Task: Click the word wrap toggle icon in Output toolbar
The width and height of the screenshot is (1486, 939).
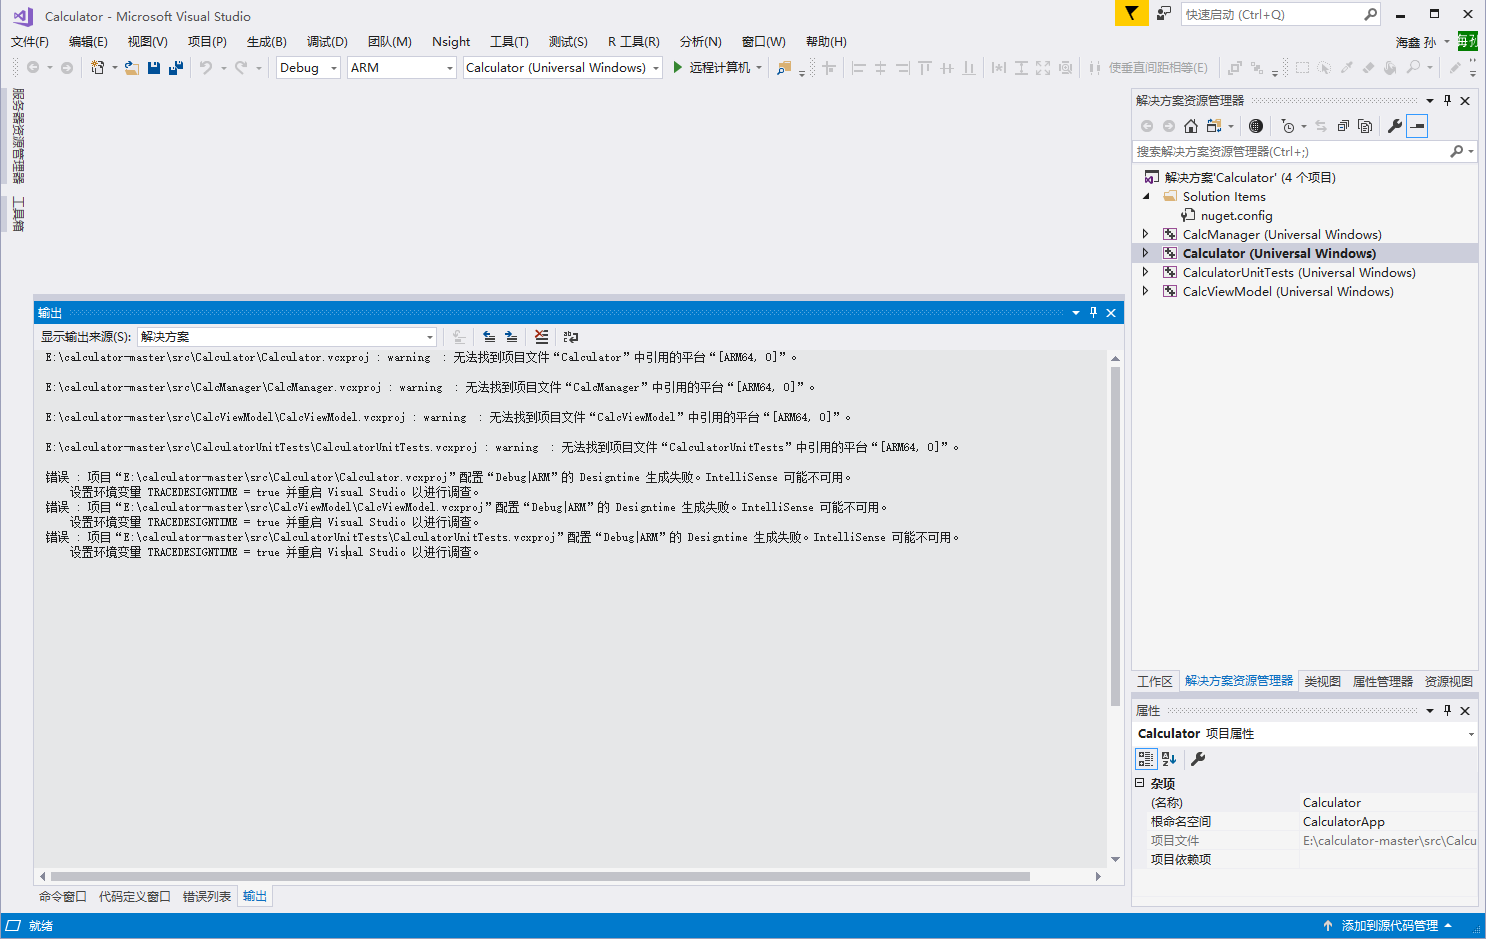Action: point(570,337)
